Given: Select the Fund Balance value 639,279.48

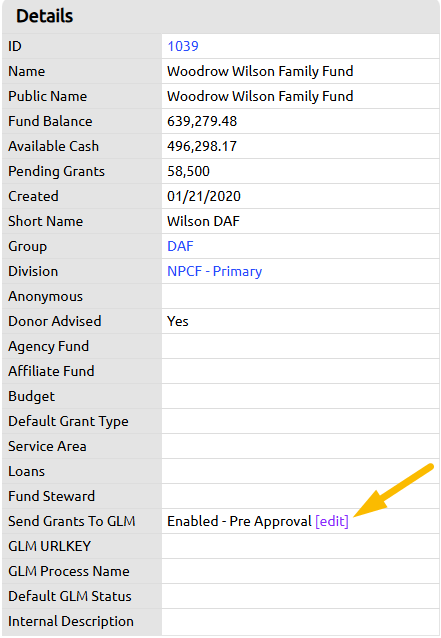Looking at the screenshot, I should 202,121.
